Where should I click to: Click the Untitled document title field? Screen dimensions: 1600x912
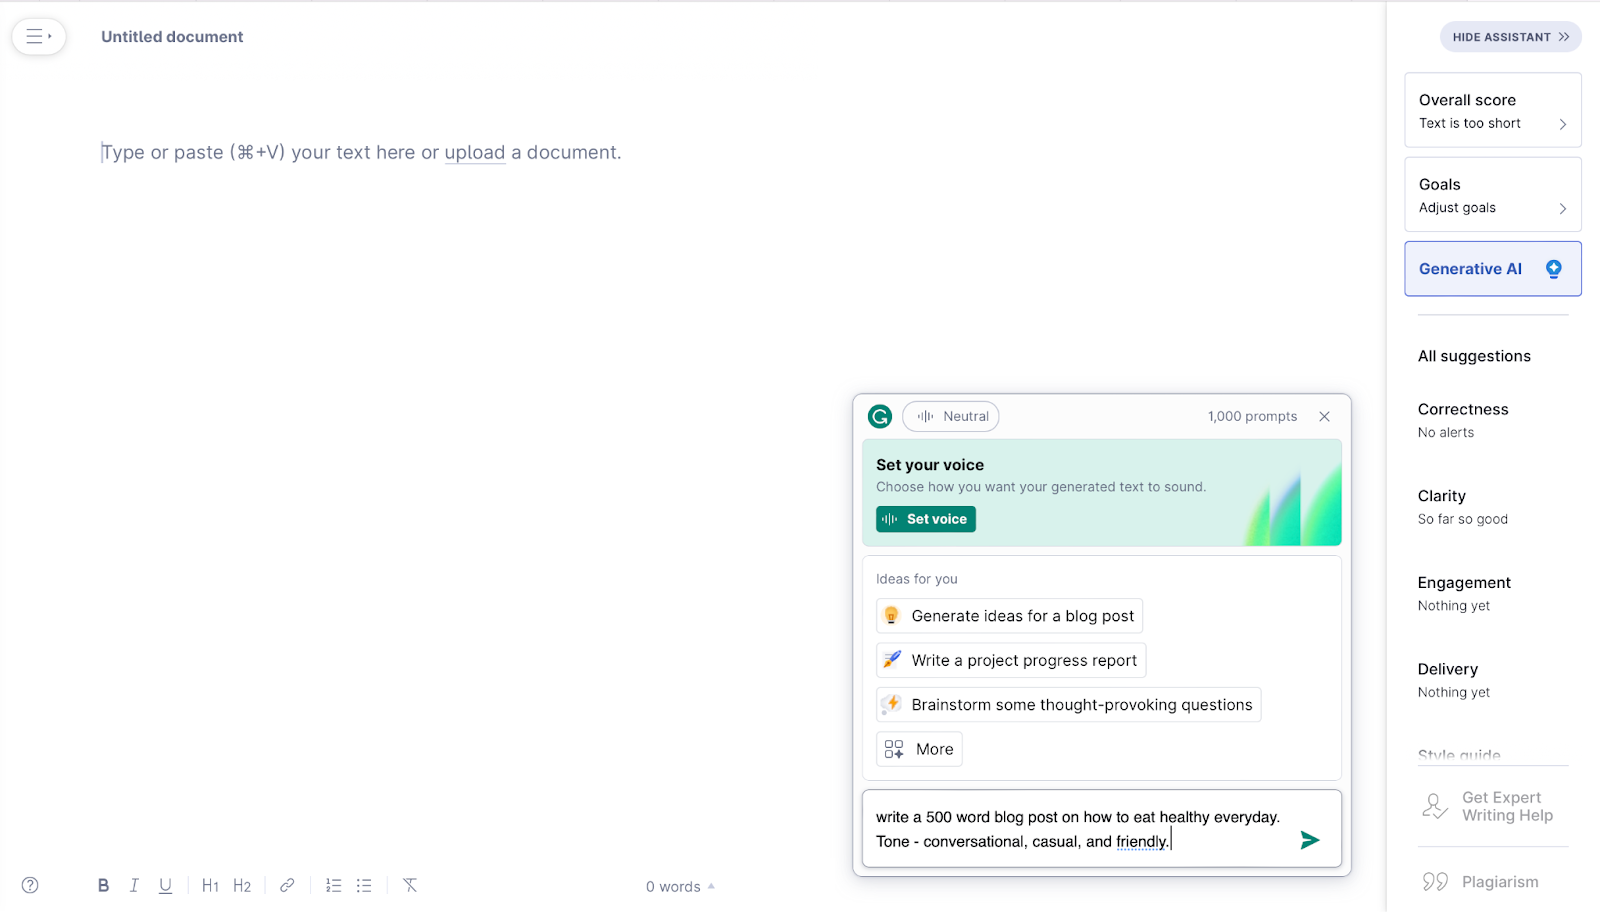(x=172, y=37)
